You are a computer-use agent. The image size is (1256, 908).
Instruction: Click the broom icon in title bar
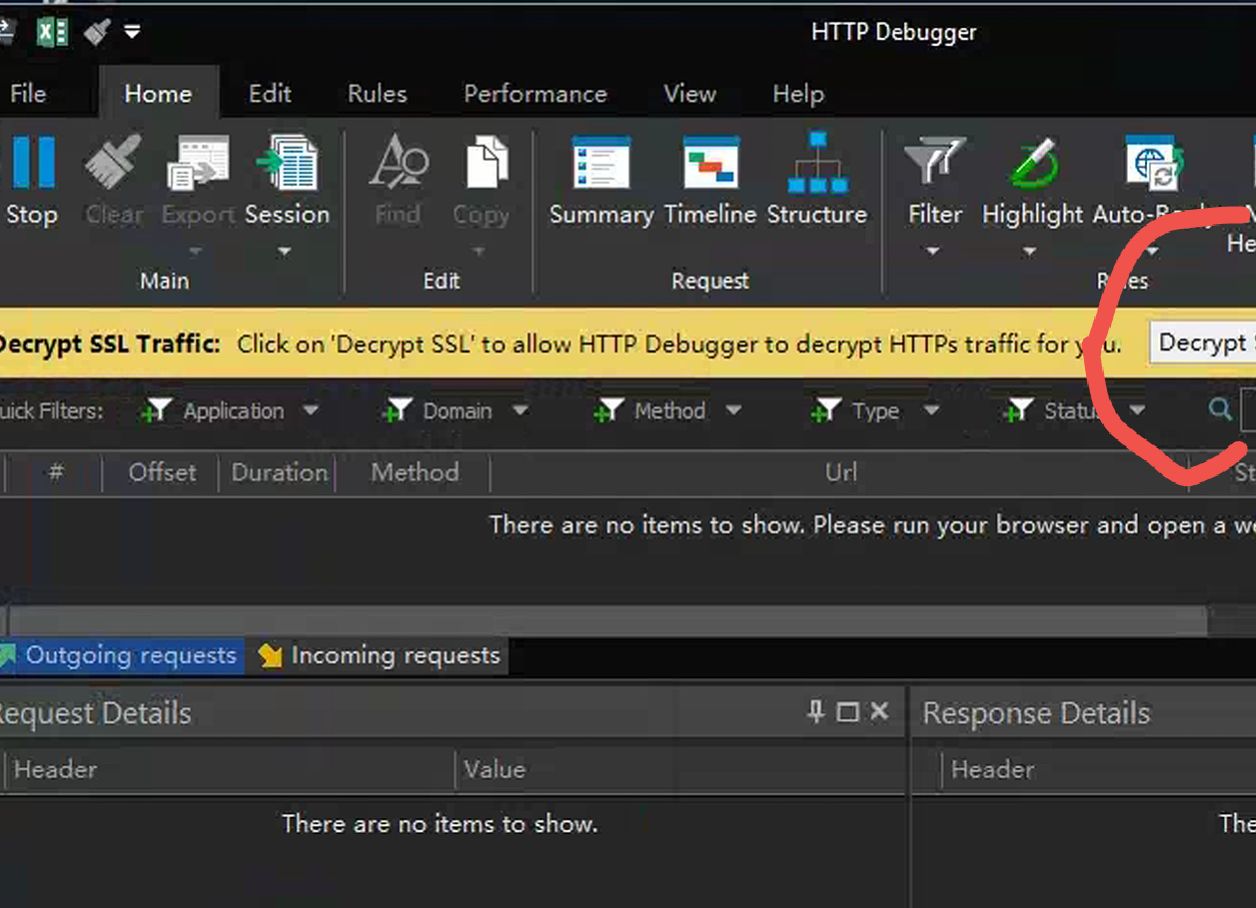pyautogui.click(x=97, y=32)
